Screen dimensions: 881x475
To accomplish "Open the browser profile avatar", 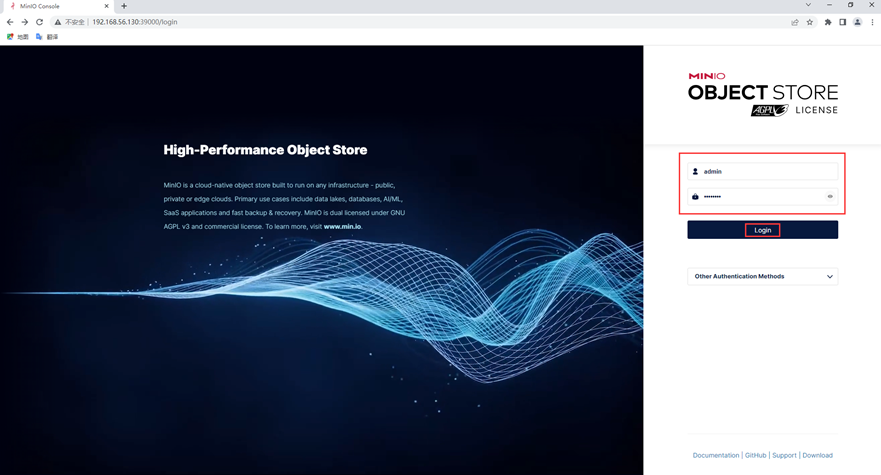I will 857,22.
